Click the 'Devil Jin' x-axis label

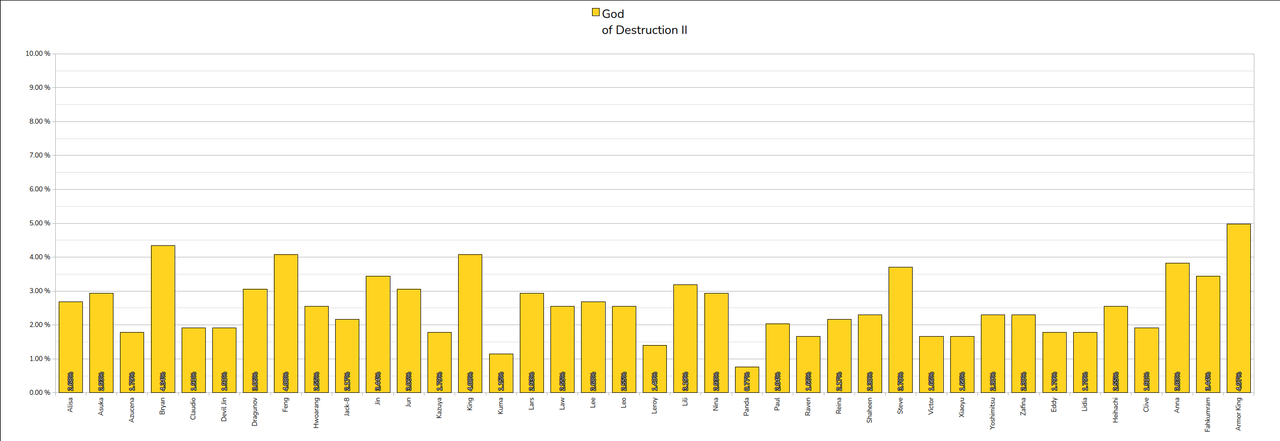(225, 410)
